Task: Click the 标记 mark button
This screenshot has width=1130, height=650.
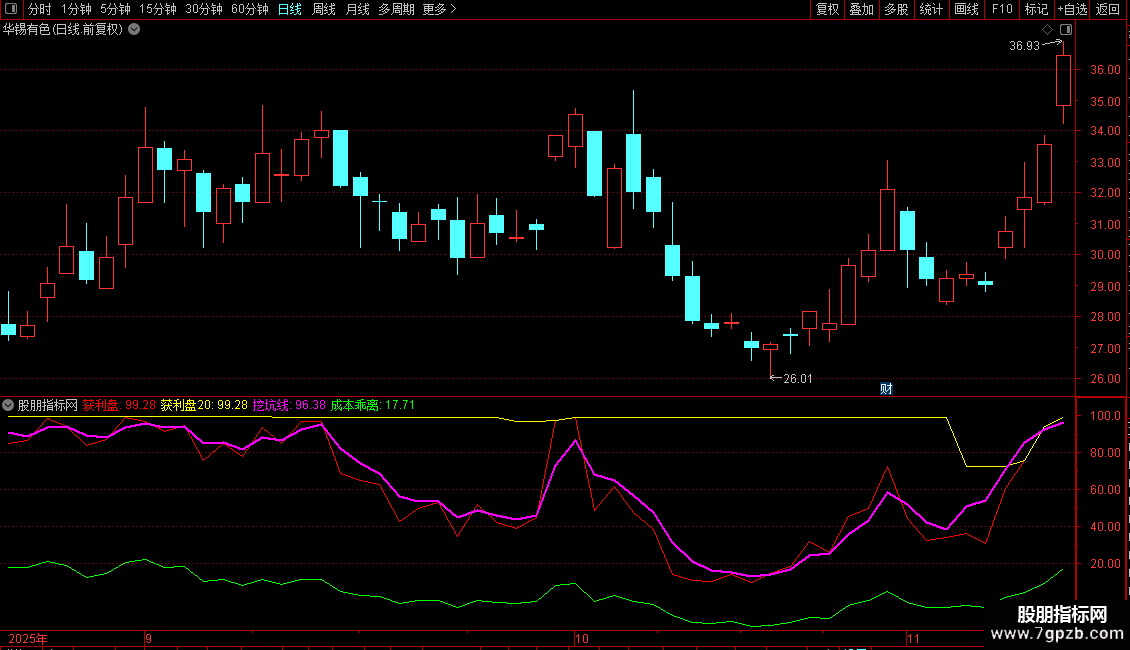Action: tap(1036, 9)
